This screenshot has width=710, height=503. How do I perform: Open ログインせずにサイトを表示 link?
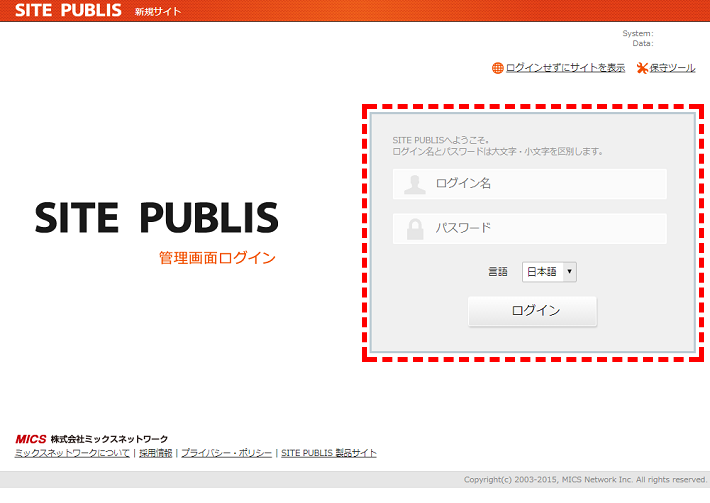[565, 68]
